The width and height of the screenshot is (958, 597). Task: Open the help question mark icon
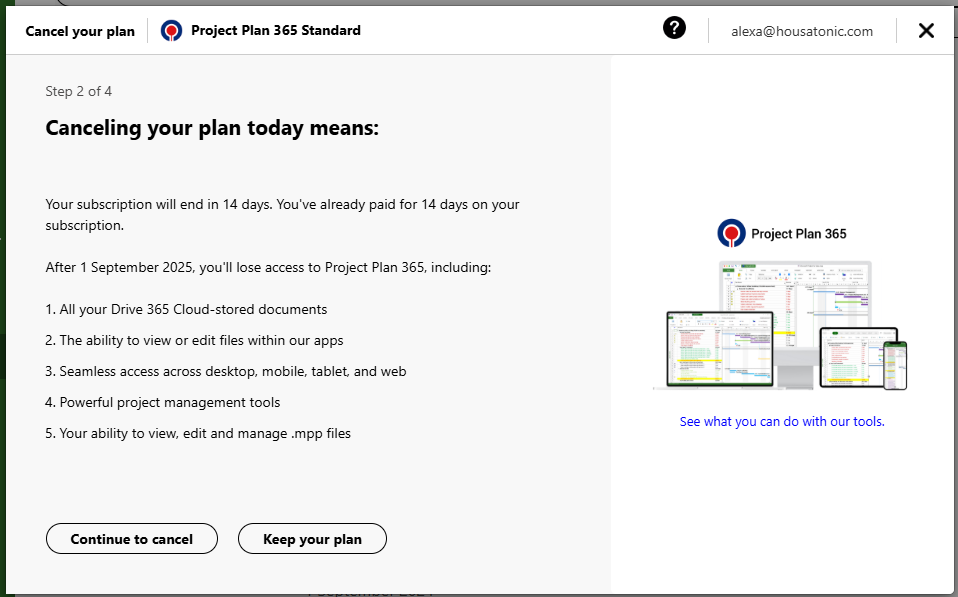tap(675, 28)
